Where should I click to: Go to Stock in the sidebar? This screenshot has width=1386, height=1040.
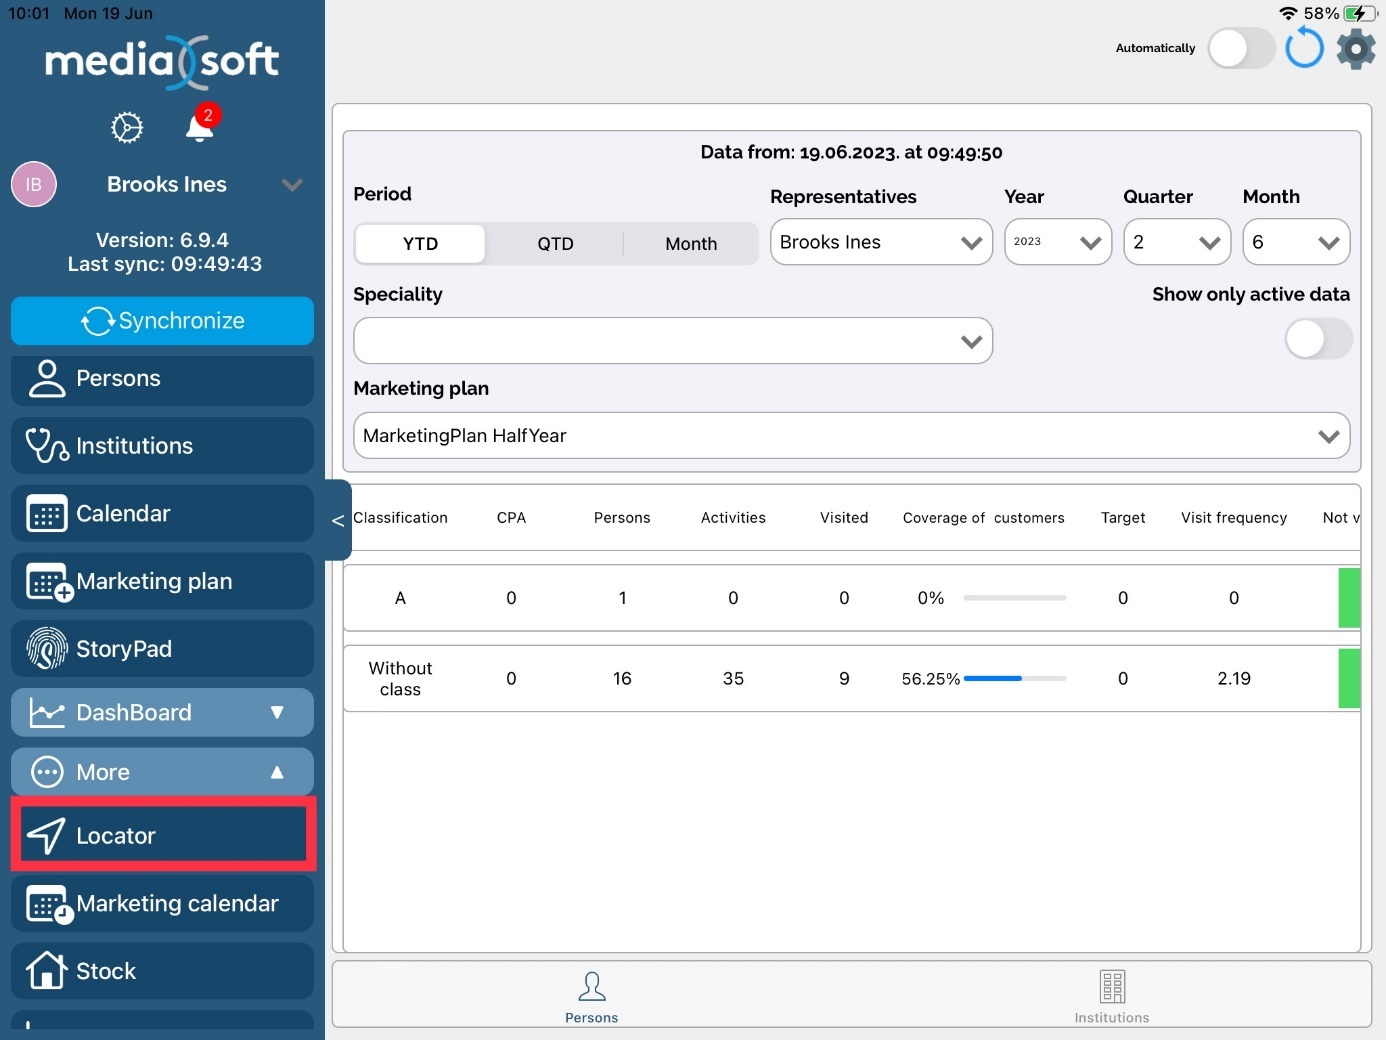[162, 971]
